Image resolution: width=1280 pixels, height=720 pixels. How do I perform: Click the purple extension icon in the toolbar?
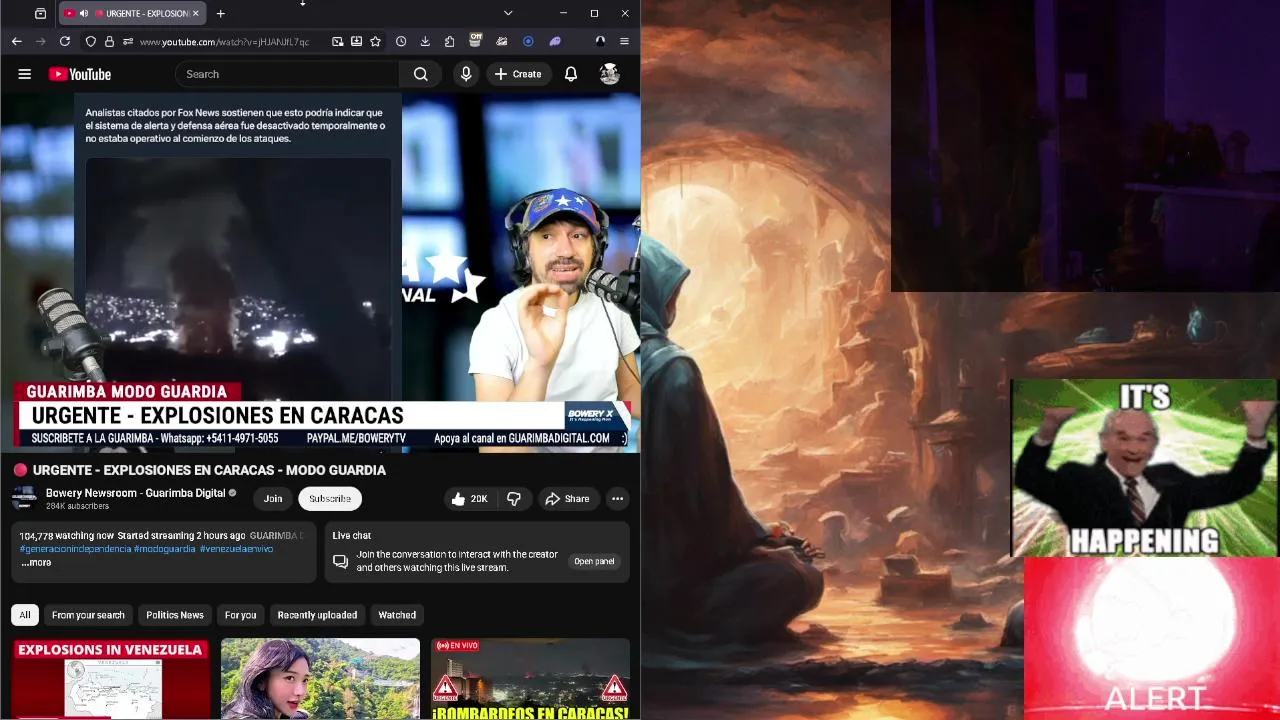555,41
